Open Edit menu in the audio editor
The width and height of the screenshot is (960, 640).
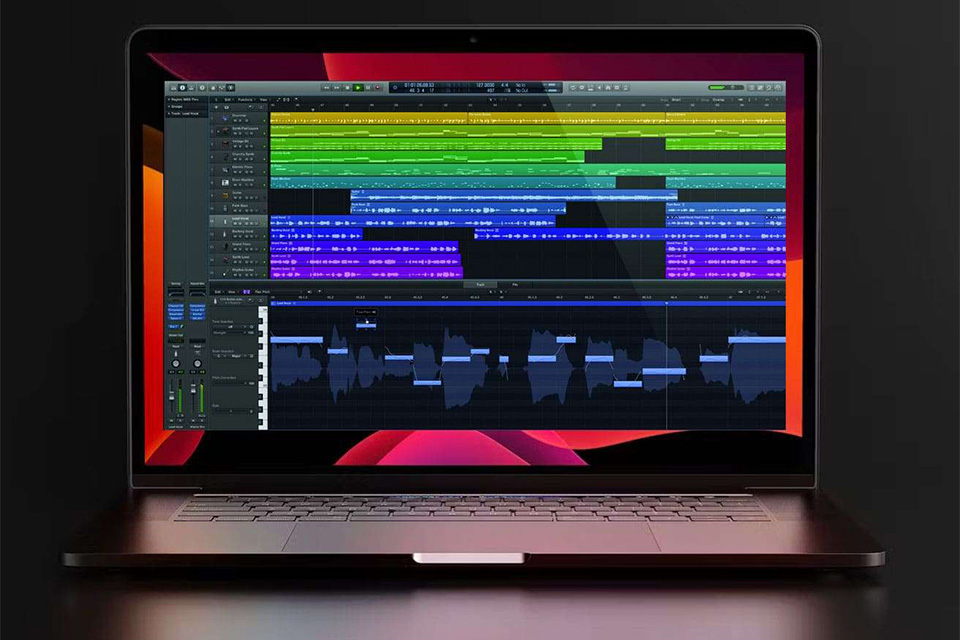[x=218, y=292]
